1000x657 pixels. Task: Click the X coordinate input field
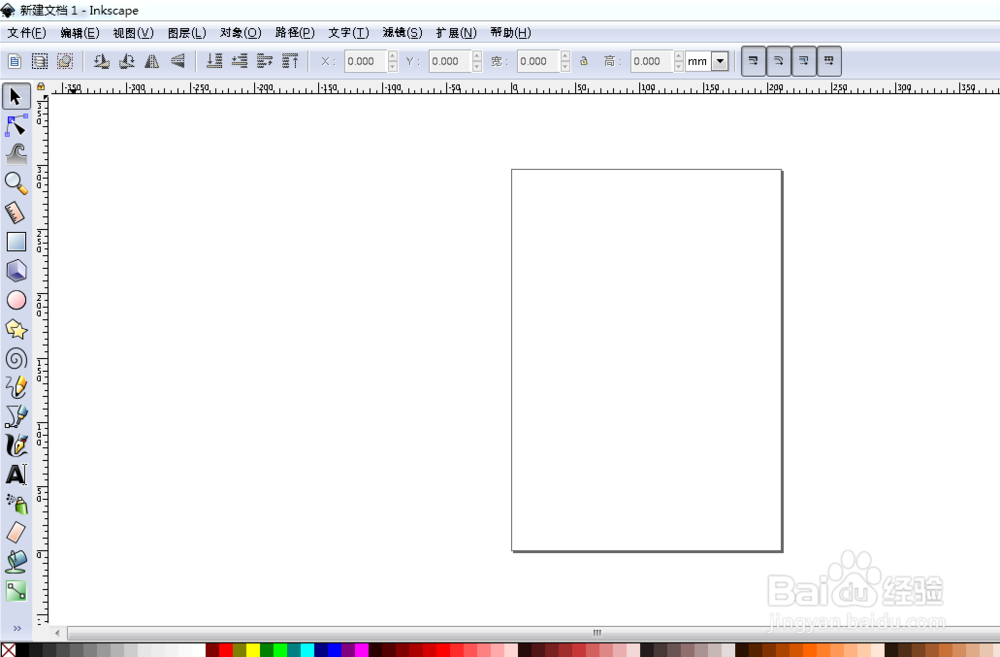(x=365, y=61)
